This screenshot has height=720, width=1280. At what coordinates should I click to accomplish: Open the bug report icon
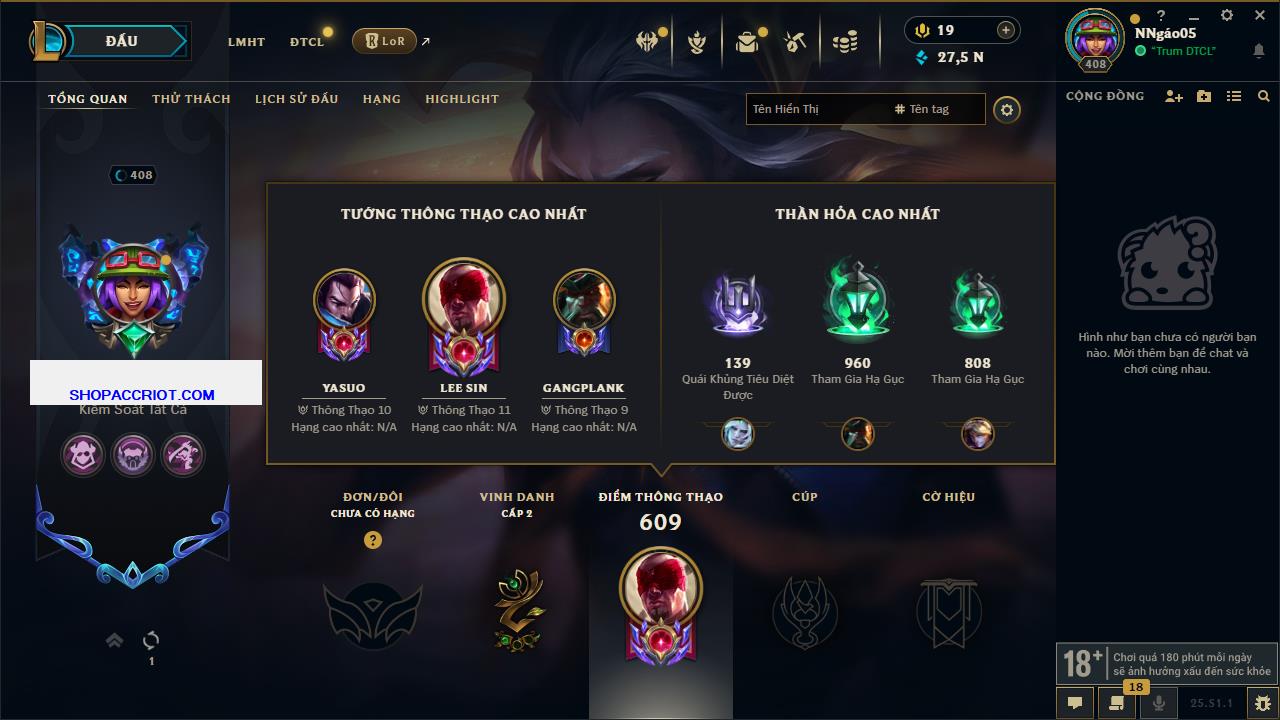pyautogui.click(x=1263, y=703)
